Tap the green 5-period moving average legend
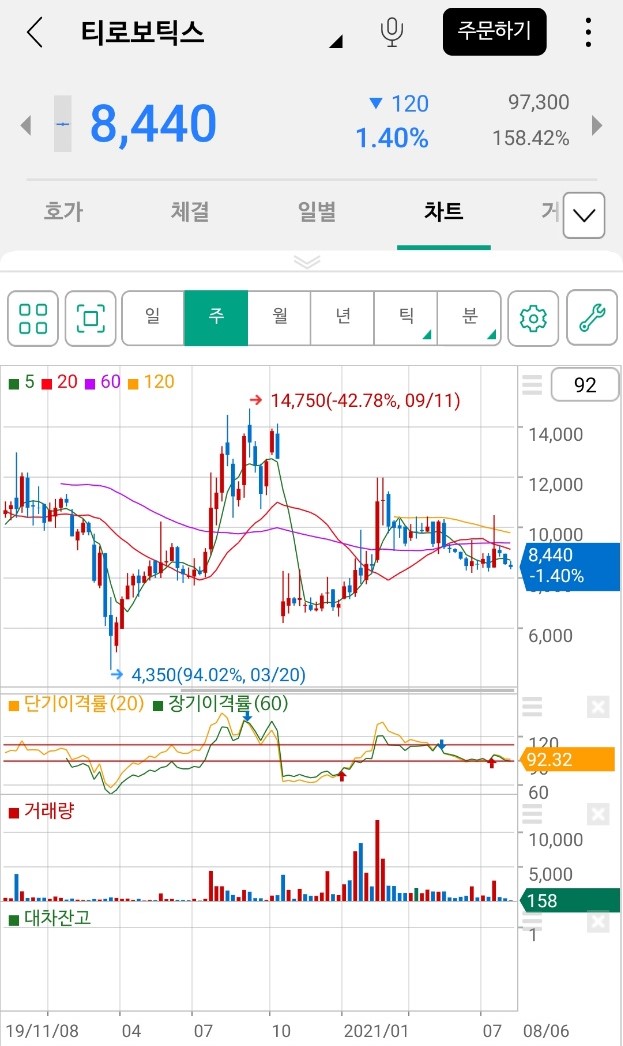The height and width of the screenshot is (1046, 623). point(21,382)
